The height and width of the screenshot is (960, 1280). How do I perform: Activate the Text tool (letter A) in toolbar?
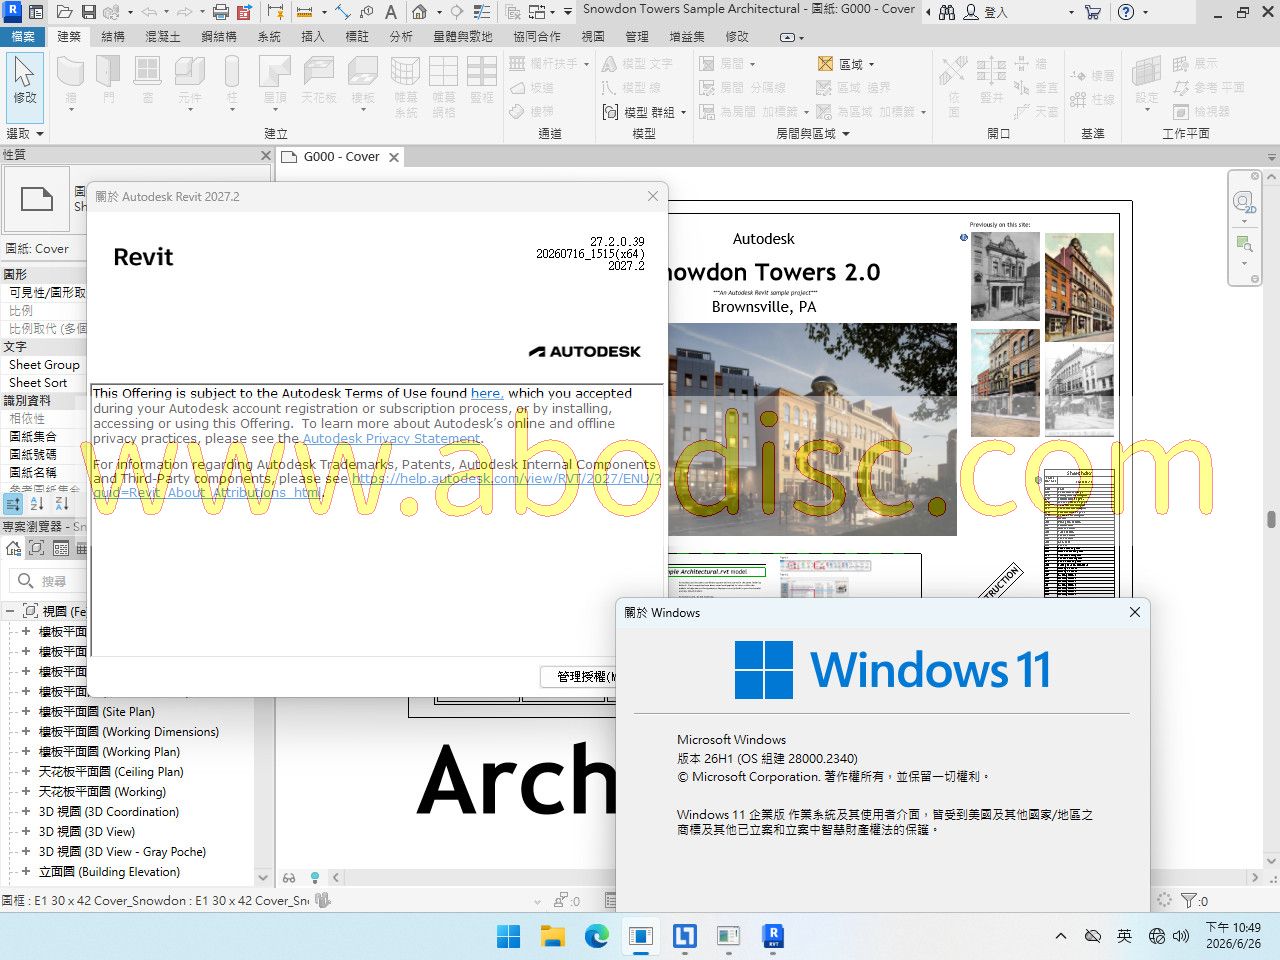(x=391, y=12)
